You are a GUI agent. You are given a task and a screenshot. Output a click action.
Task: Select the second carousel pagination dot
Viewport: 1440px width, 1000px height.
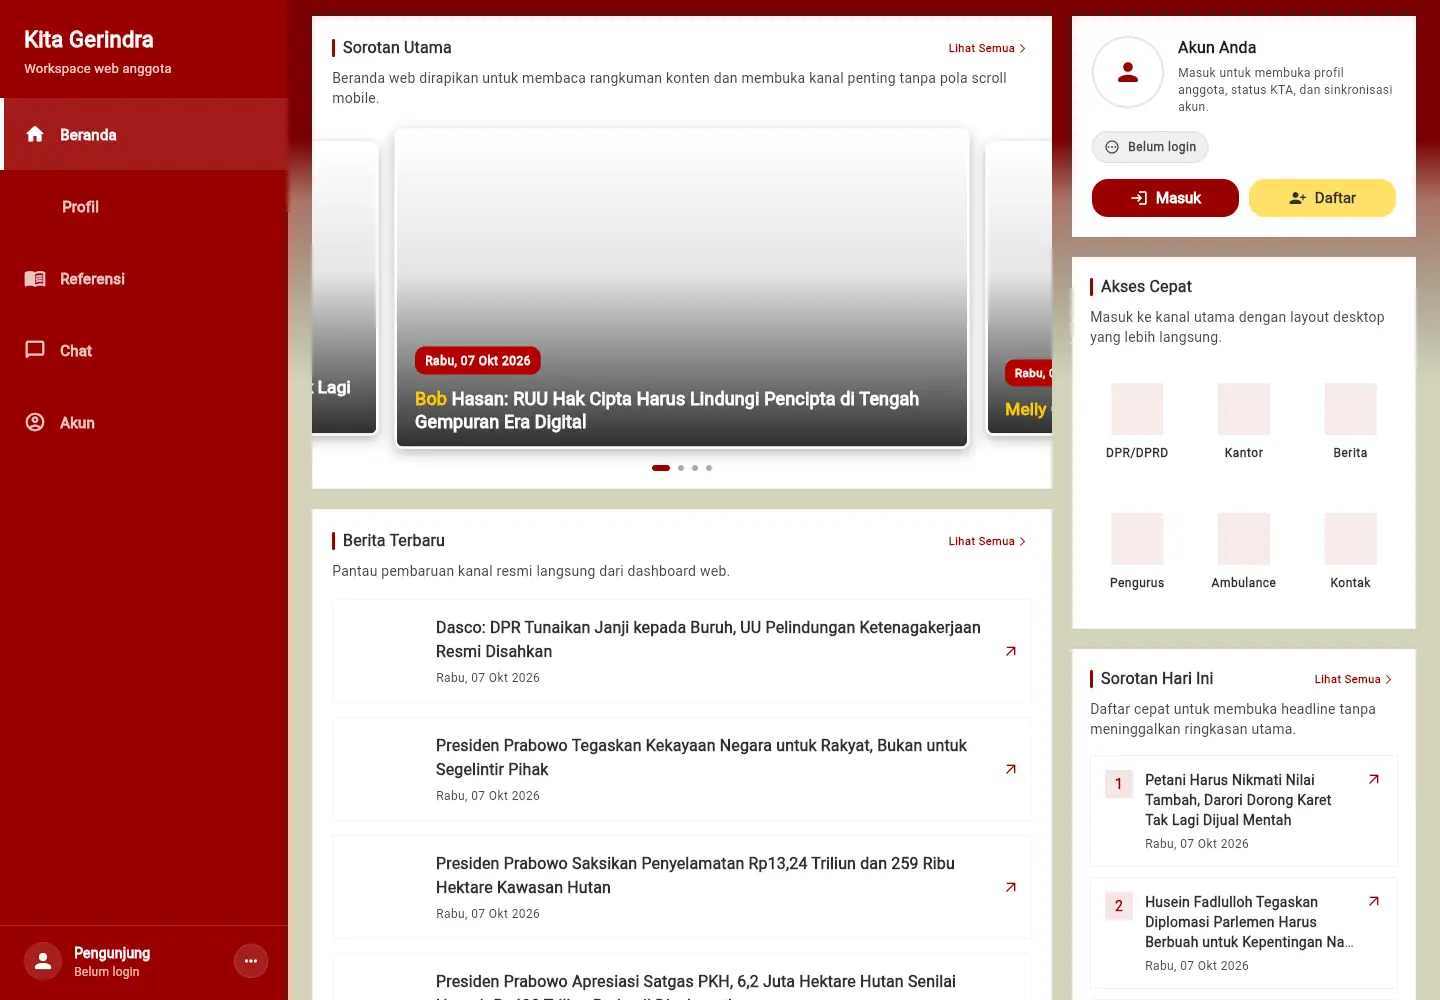(681, 468)
